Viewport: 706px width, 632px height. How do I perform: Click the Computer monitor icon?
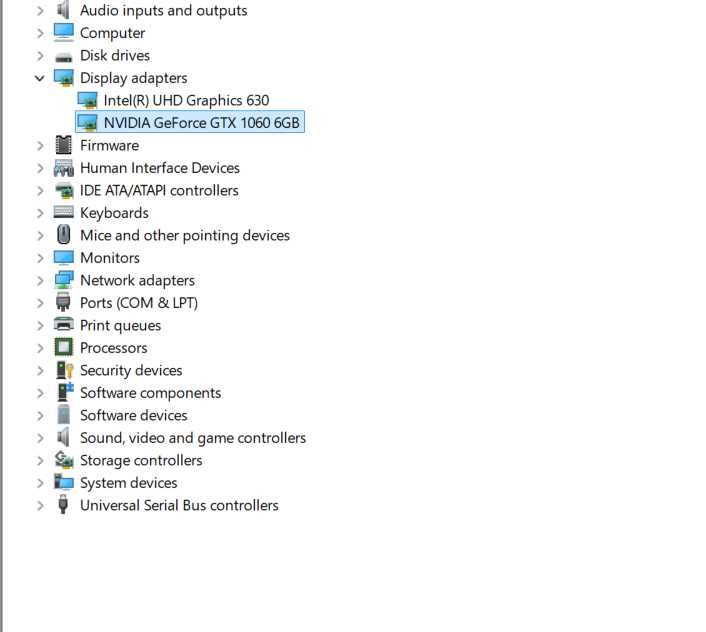(63, 32)
